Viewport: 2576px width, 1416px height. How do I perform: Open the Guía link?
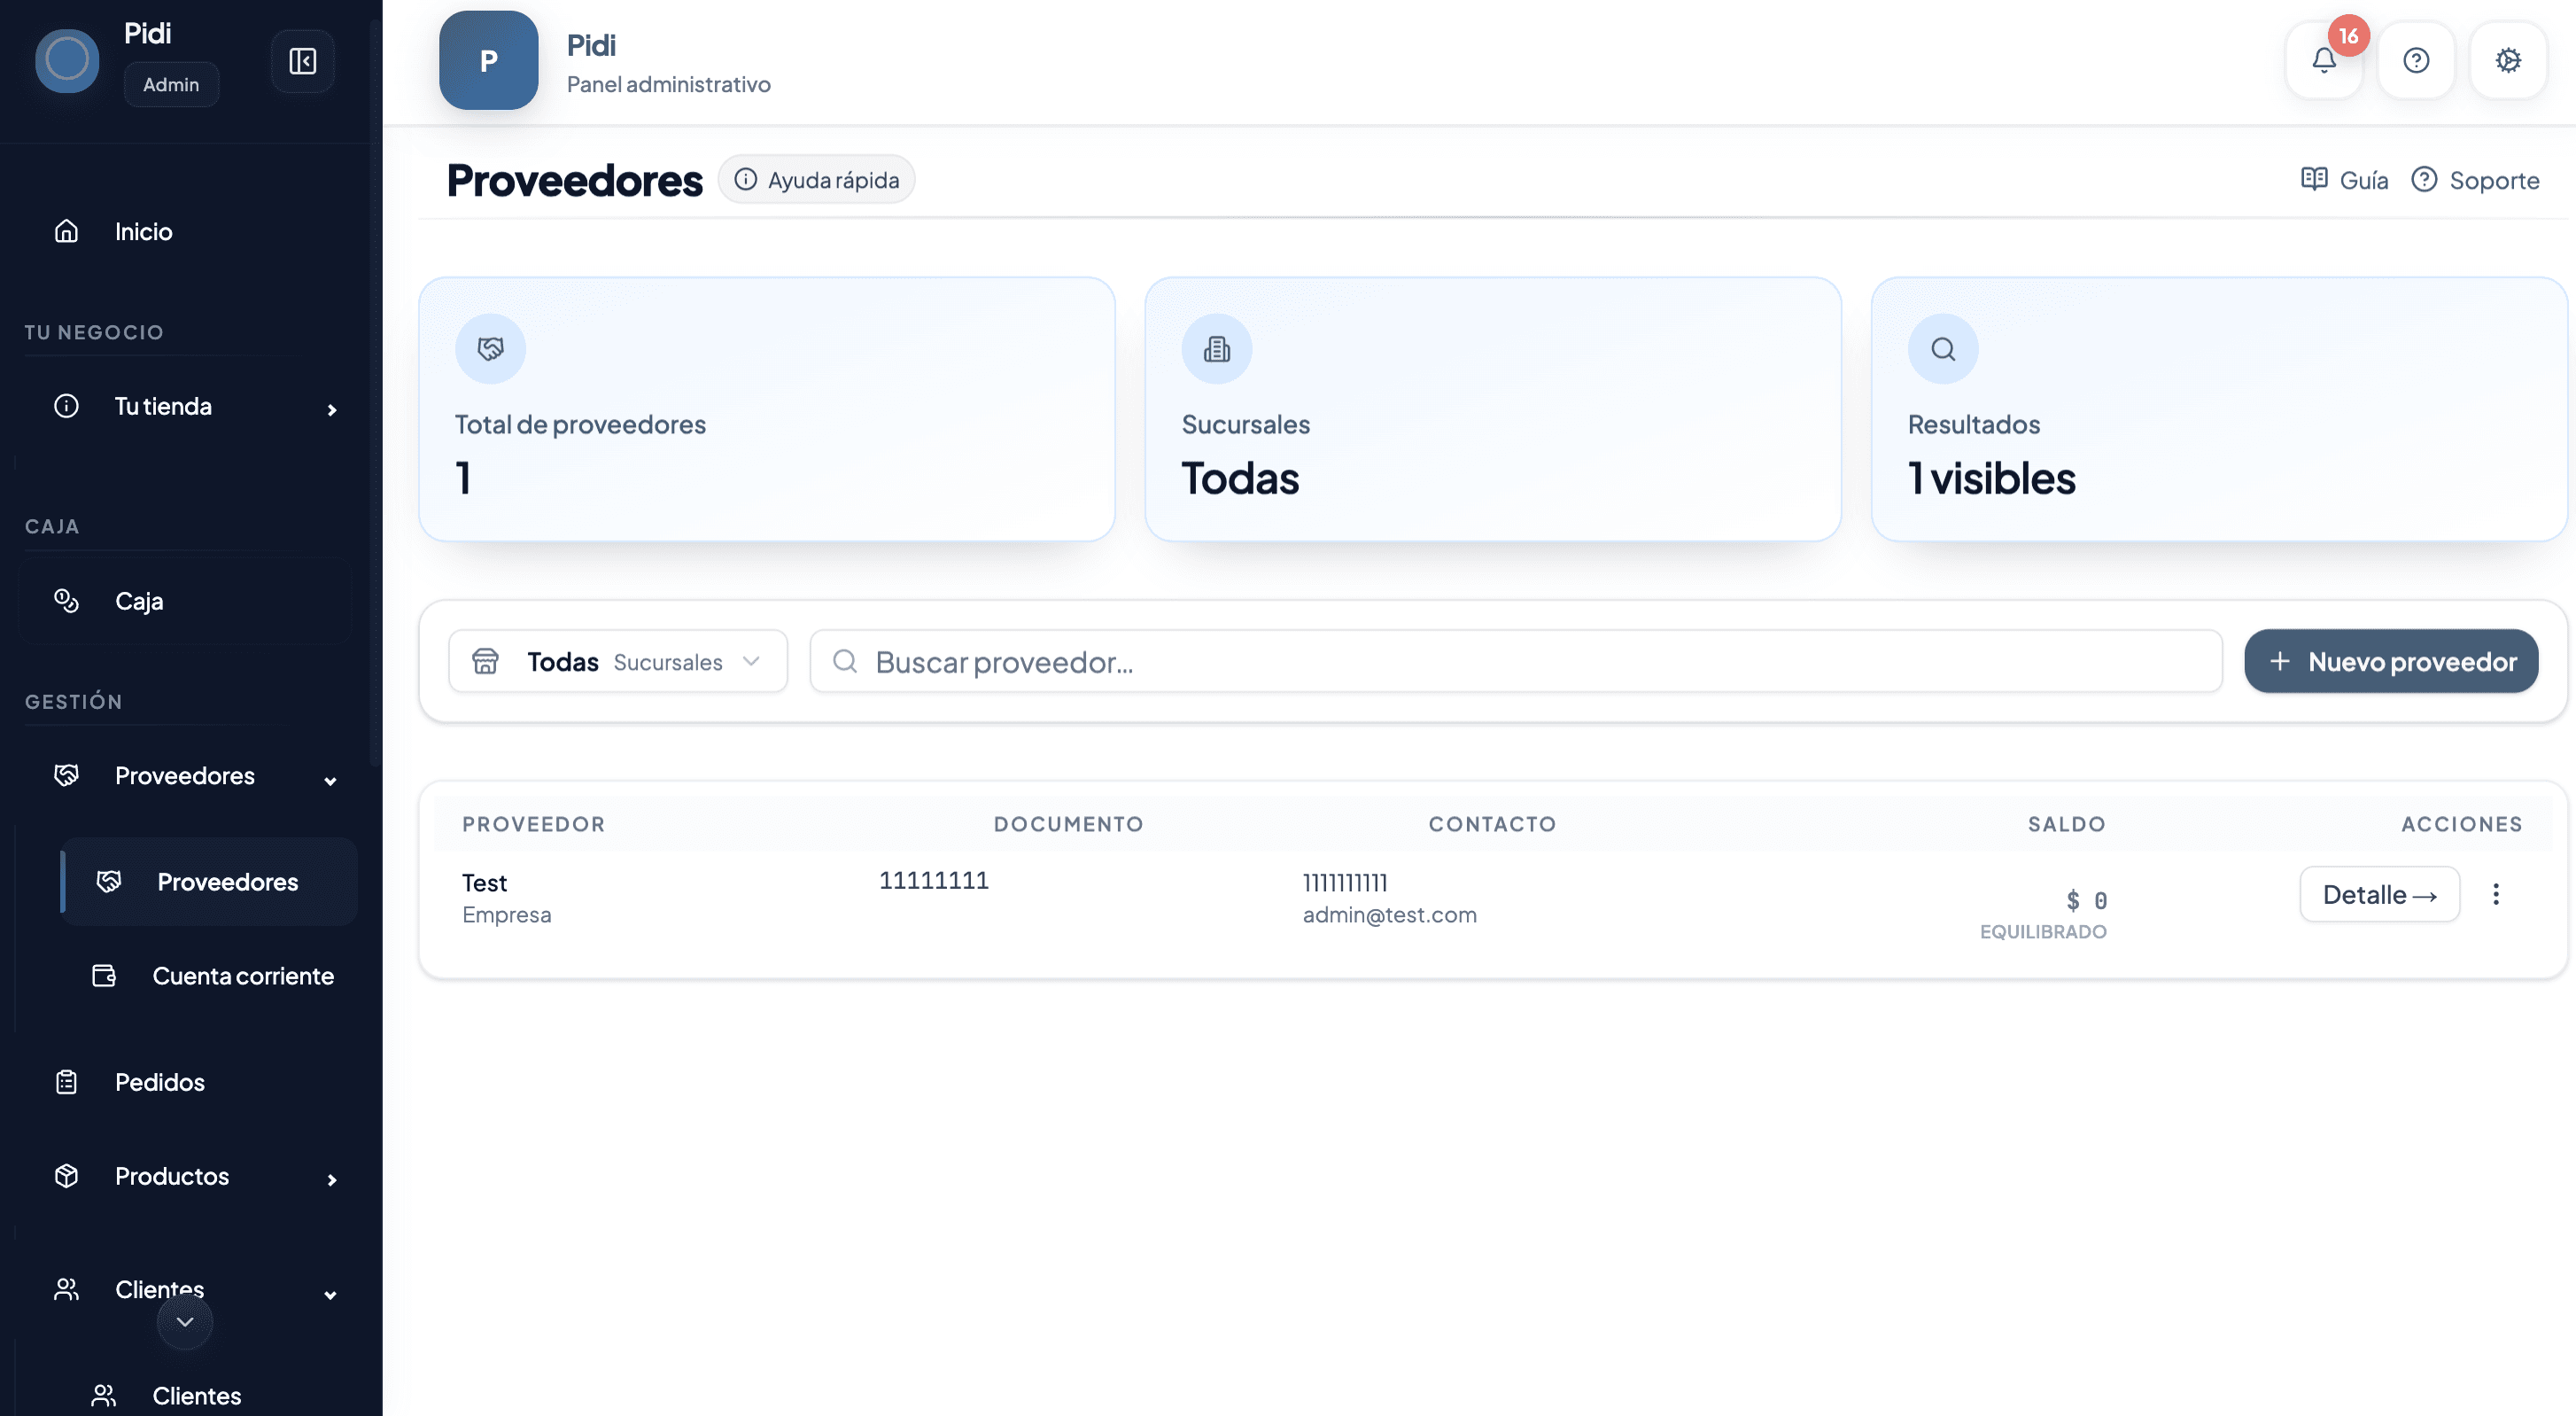pyautogui.click(x=2344, y=180)
